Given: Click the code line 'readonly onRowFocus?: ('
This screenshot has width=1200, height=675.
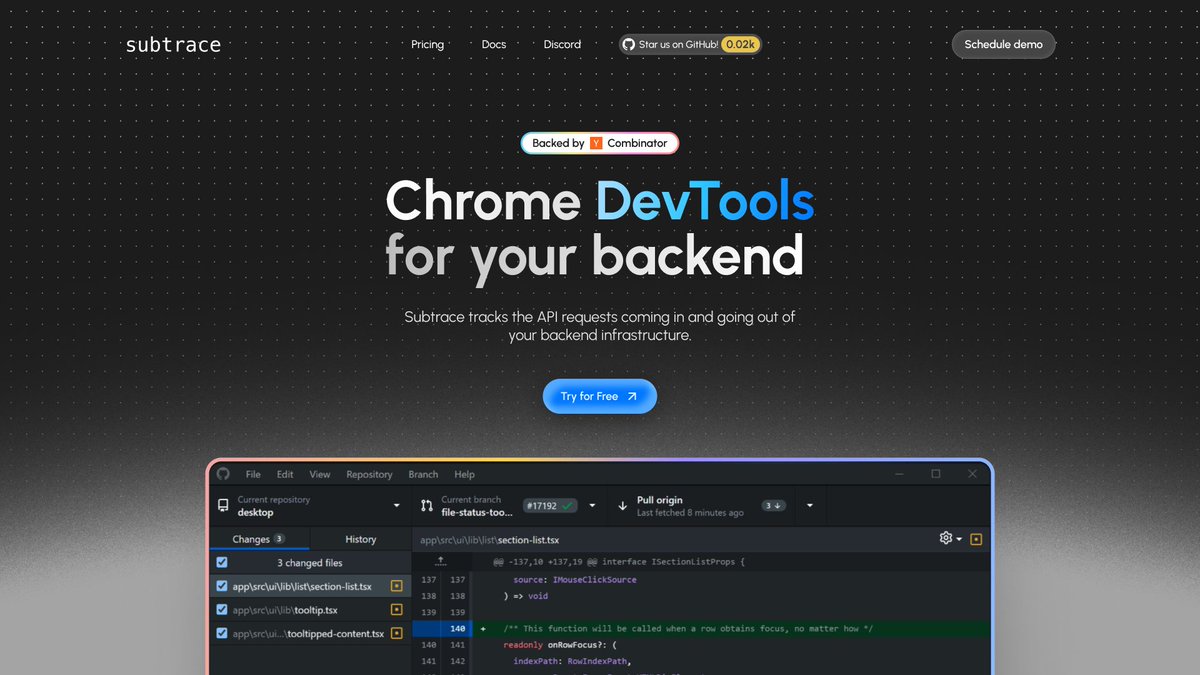Looking at the screenshot, I should 561,645.
